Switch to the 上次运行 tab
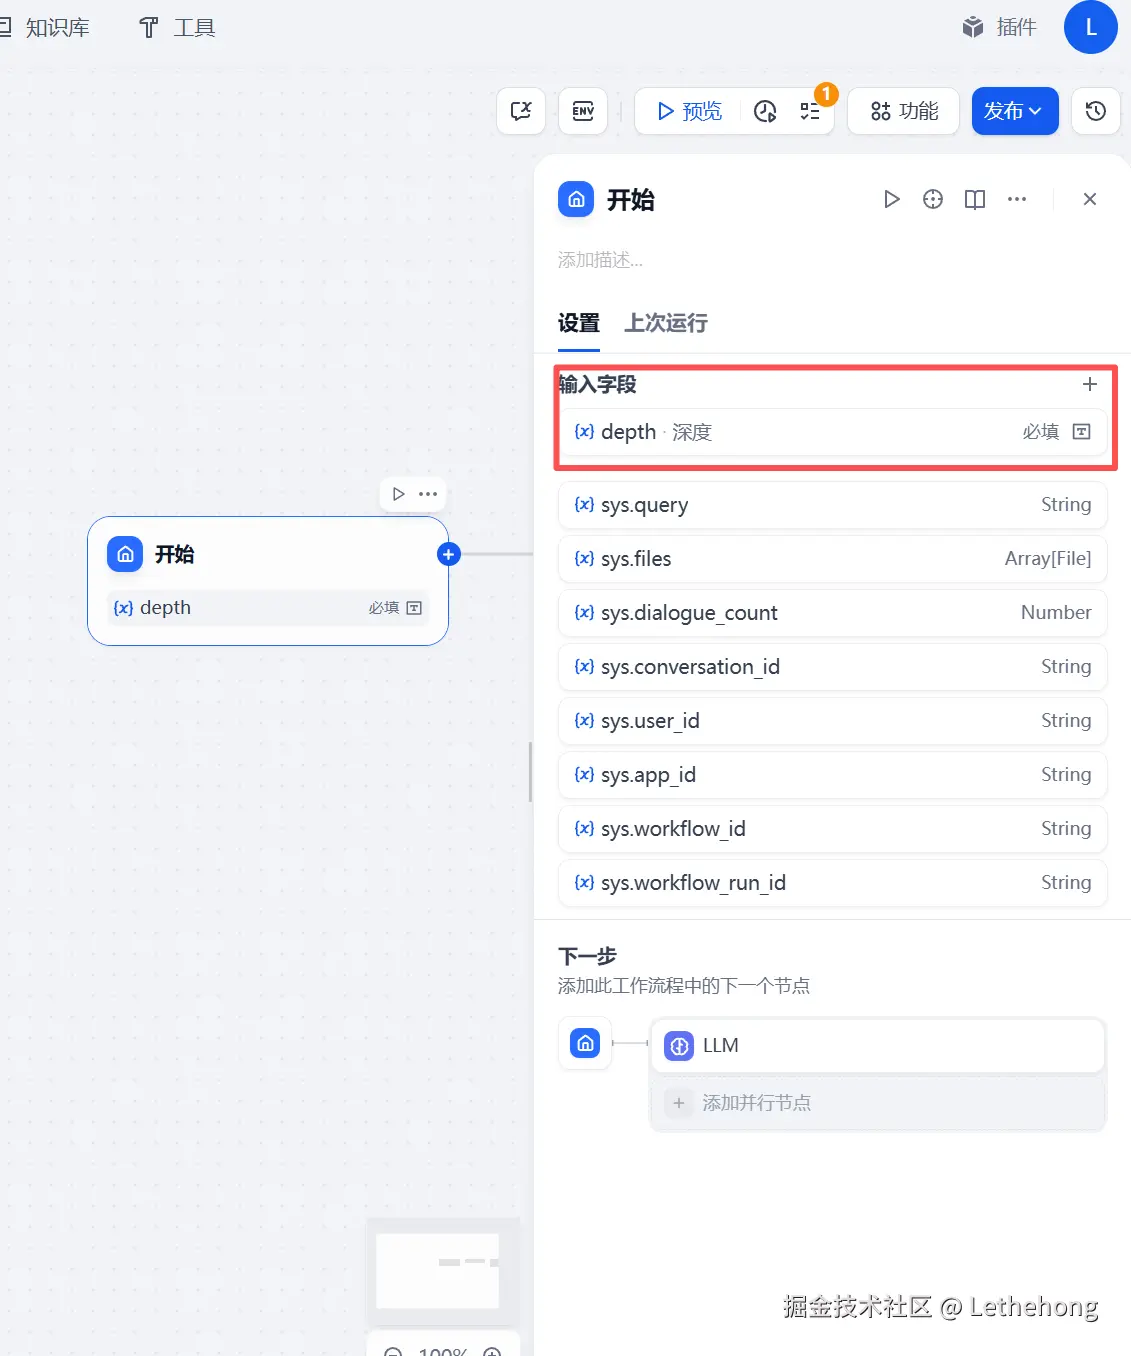 [x=666, y=323]
